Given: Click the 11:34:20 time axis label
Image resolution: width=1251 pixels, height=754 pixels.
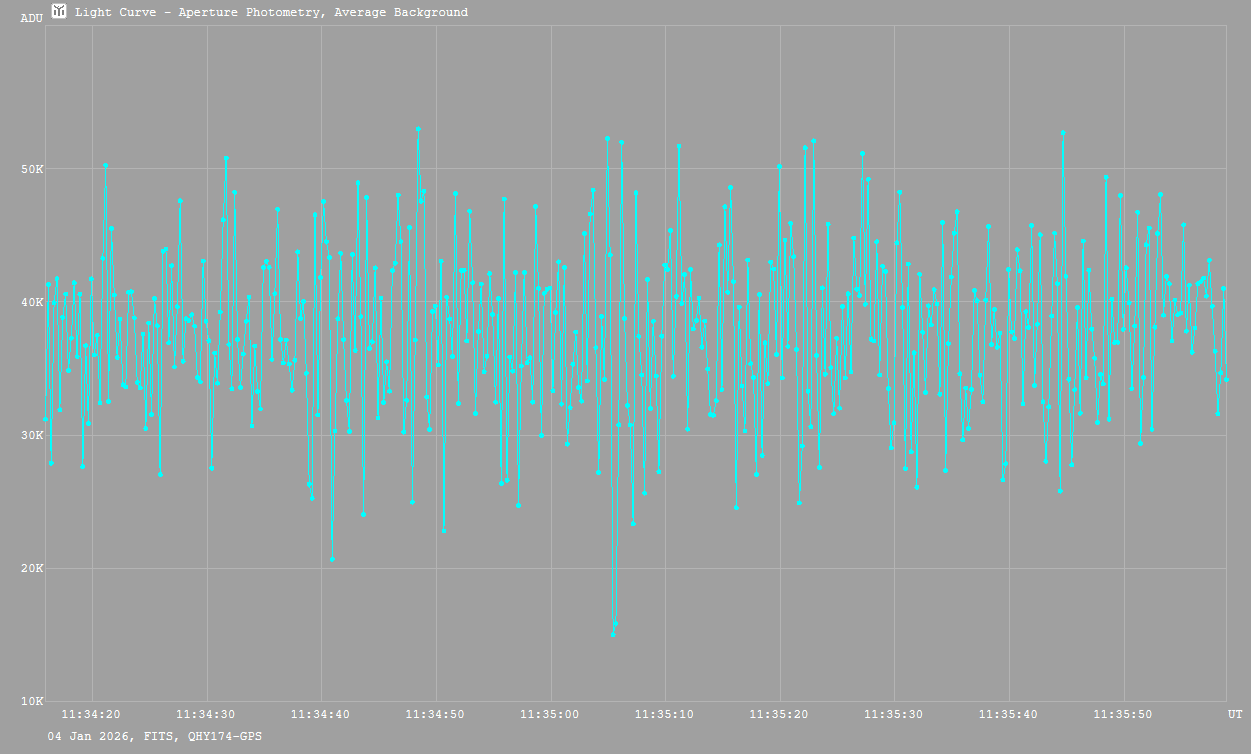Looking at the screenshot, I should pos(91,714).
